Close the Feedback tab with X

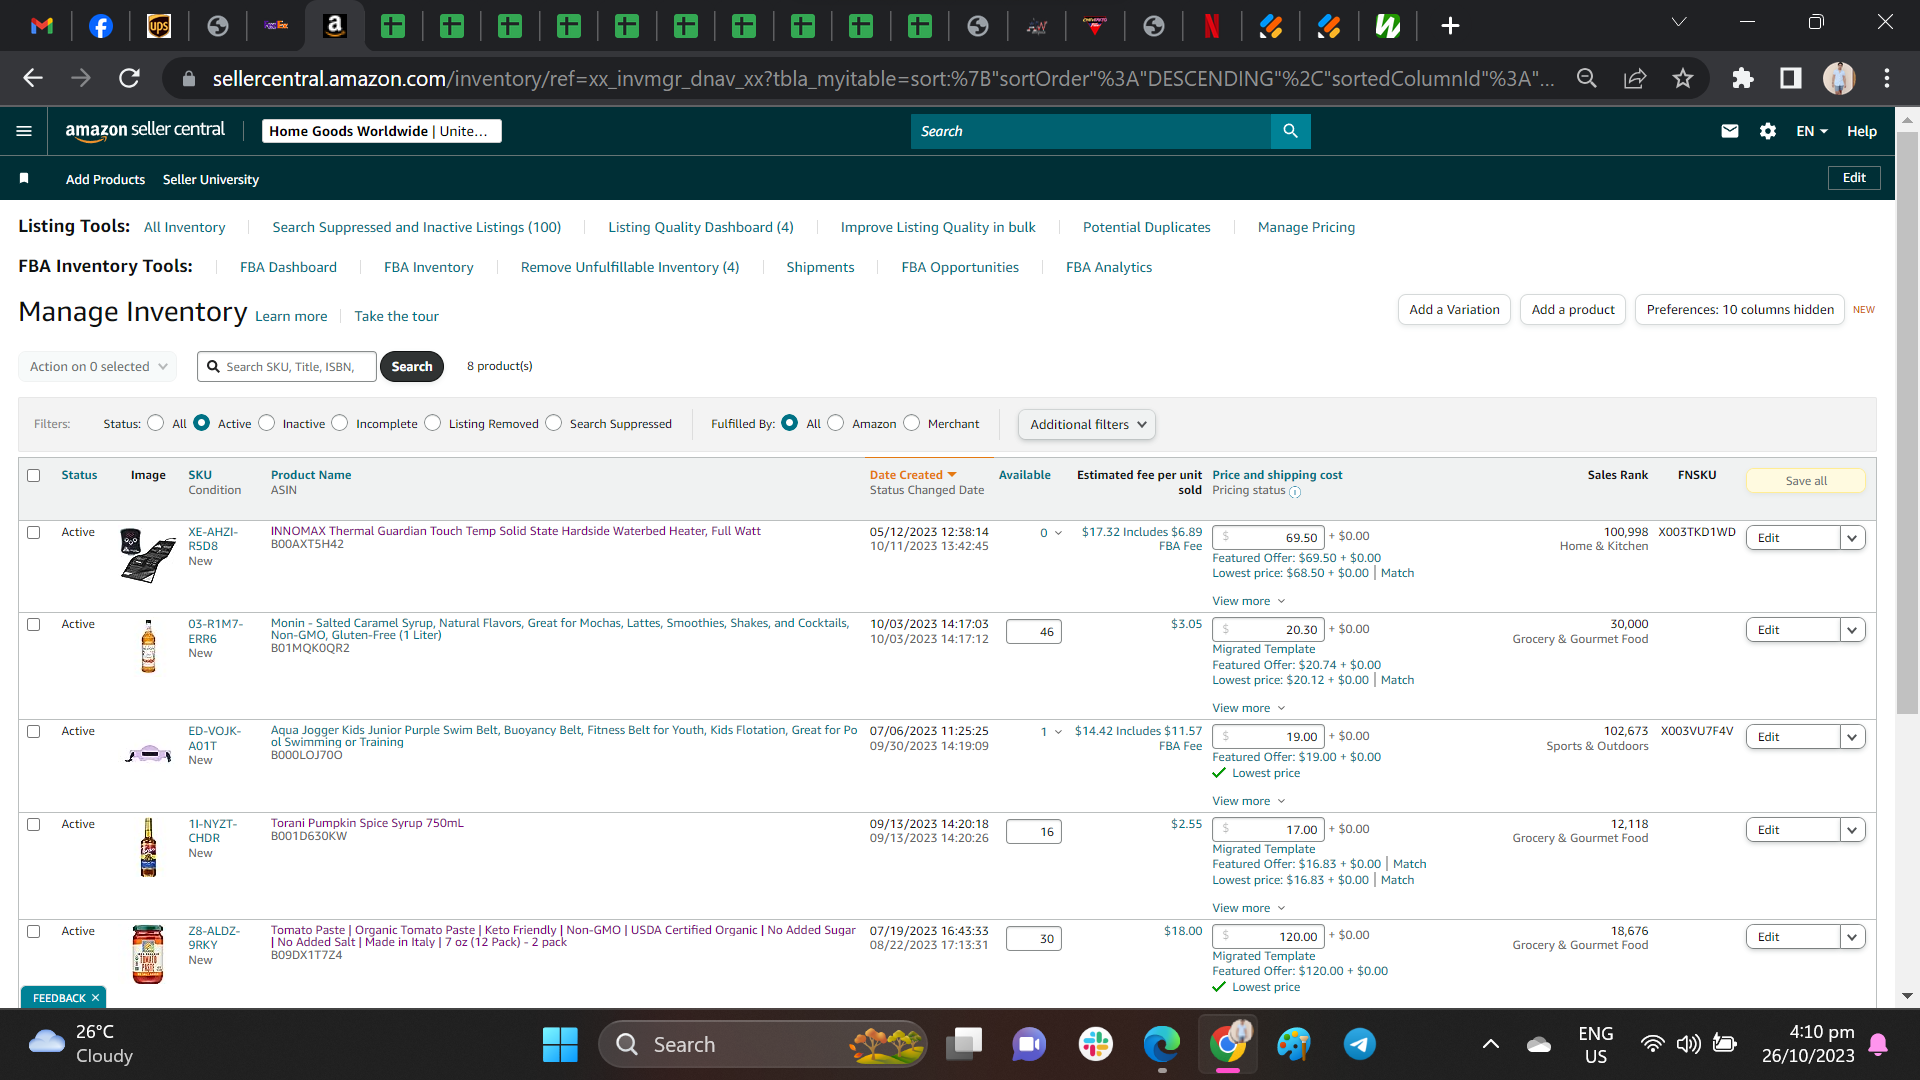(x=96, y=998)
